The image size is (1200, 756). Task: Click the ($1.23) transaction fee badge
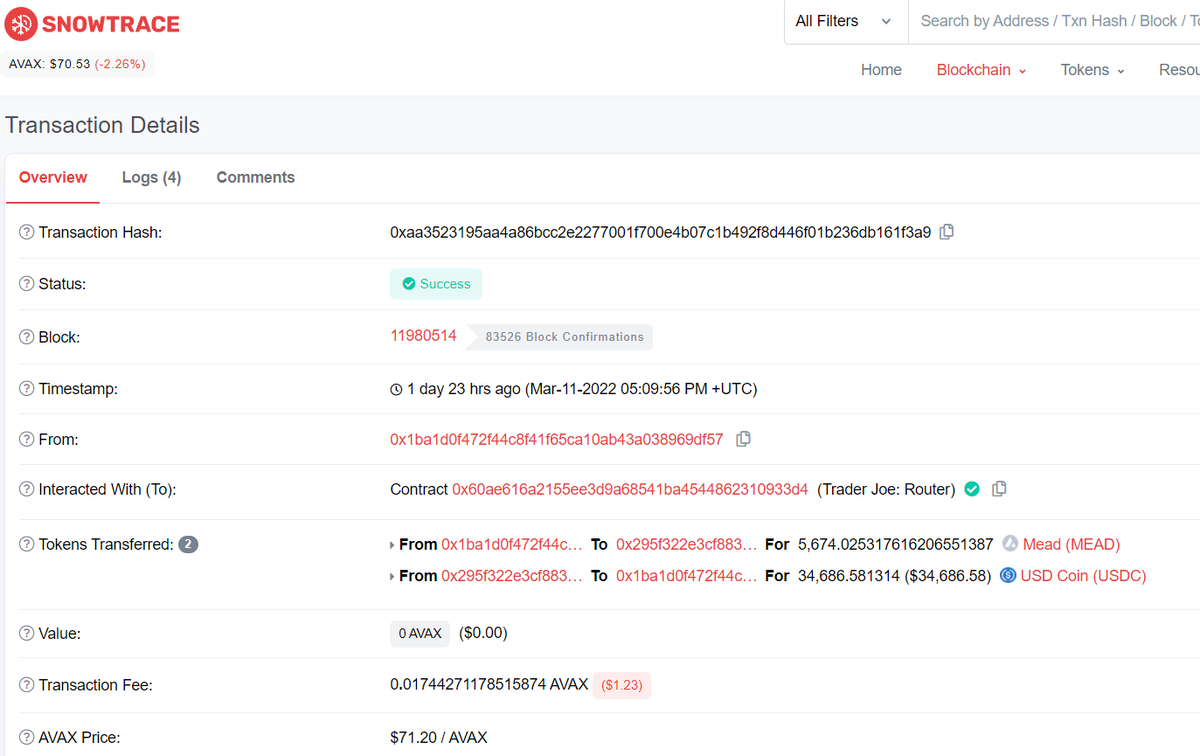click(x=621, y=685)
